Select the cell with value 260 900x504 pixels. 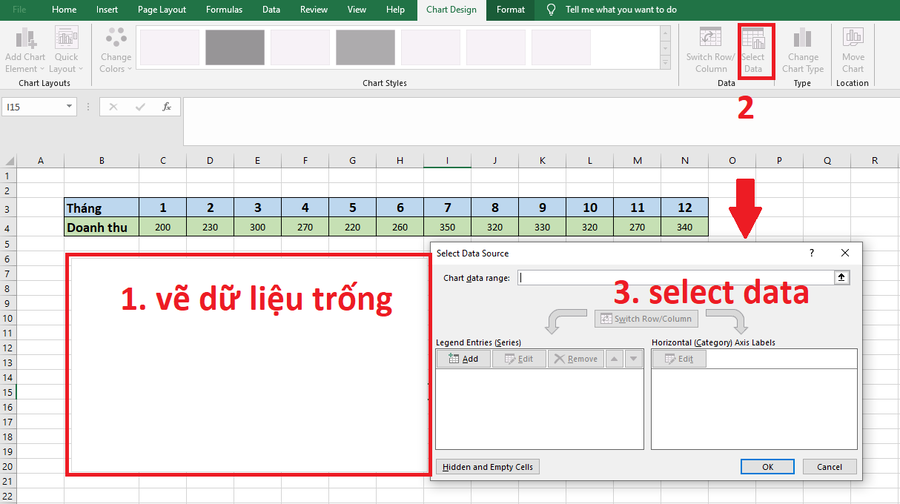[400, 227]
